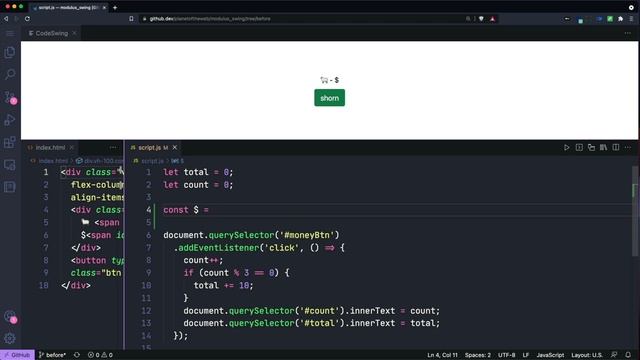The width and height of the screenshot is (640, 360).
Task: Open the errors and warnings count in the status bar
Action: click(x=100, y=355)
